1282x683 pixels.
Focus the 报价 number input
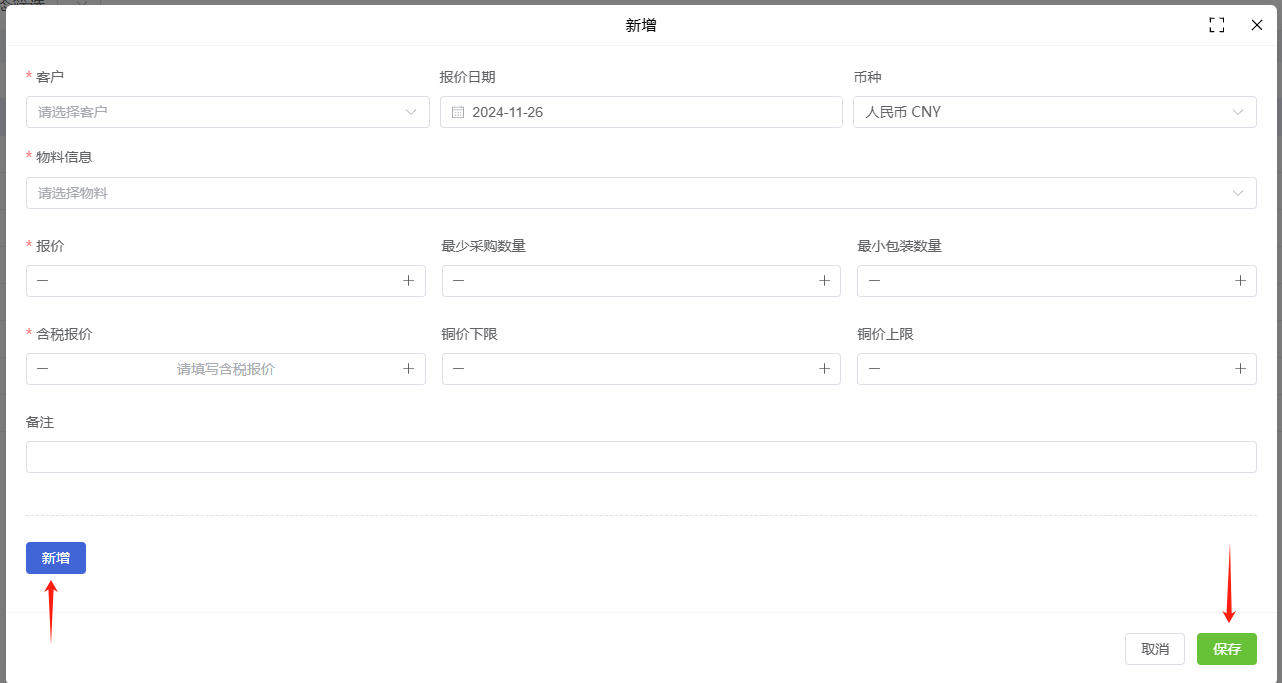pos(226,281)
